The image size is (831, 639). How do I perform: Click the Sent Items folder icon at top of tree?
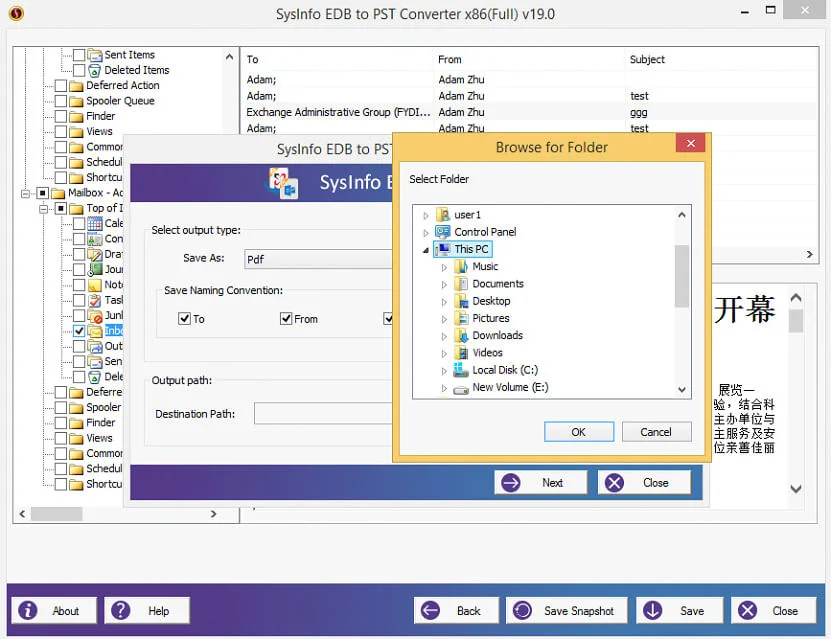click(95, 55)
